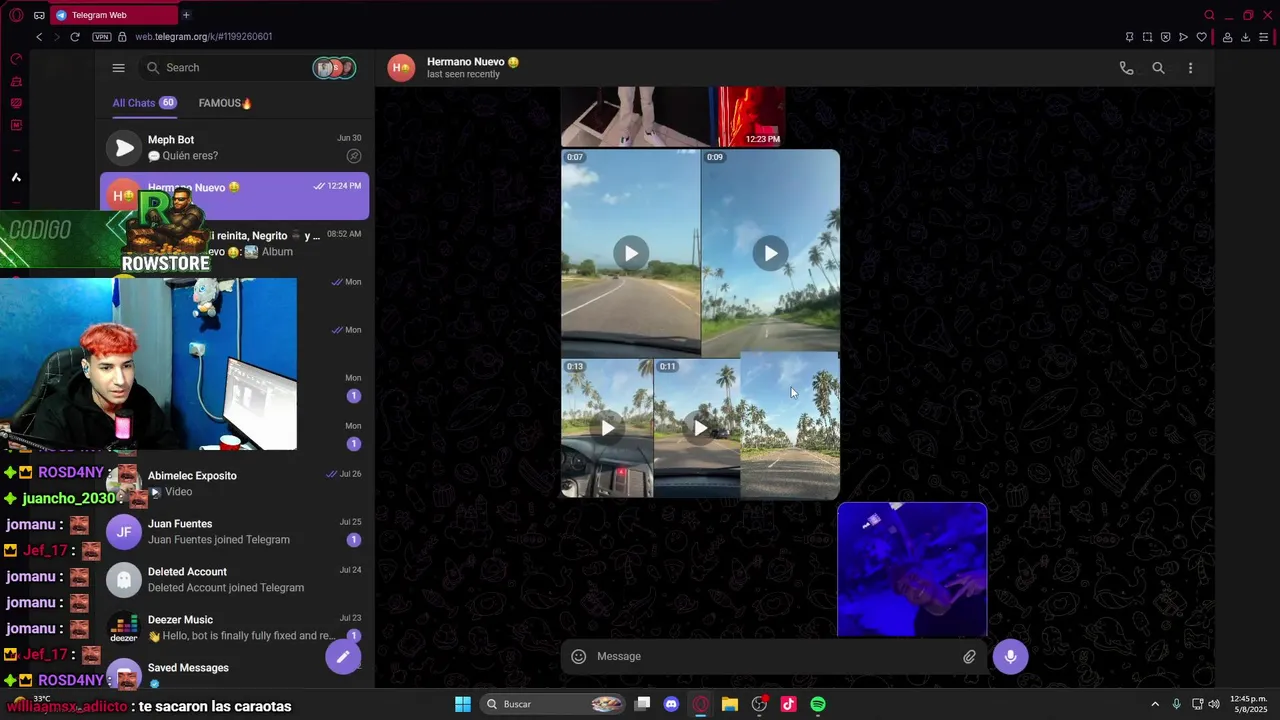Click the browser tab search magnifier icon
The height and width of the screenshot is (720, 1280).
[1209, 15]
